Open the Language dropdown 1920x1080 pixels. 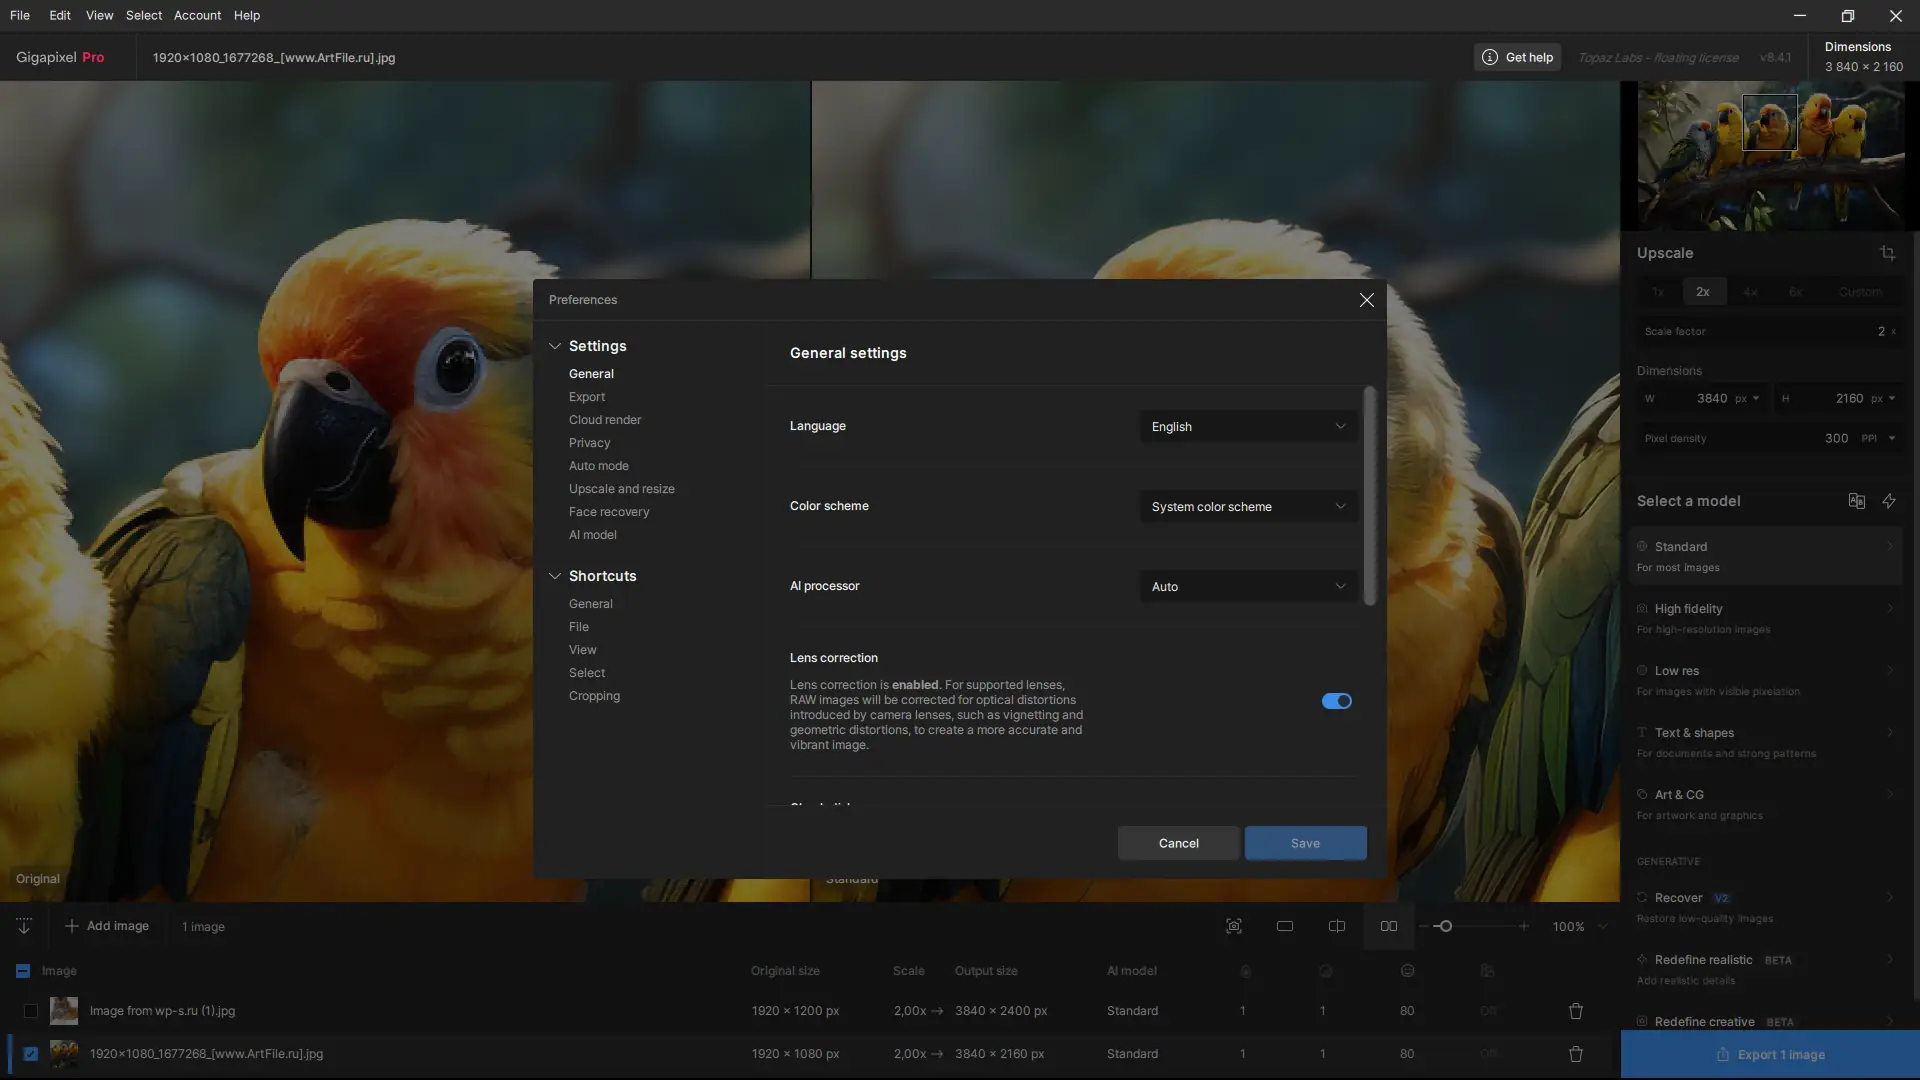pos(1248,427)
